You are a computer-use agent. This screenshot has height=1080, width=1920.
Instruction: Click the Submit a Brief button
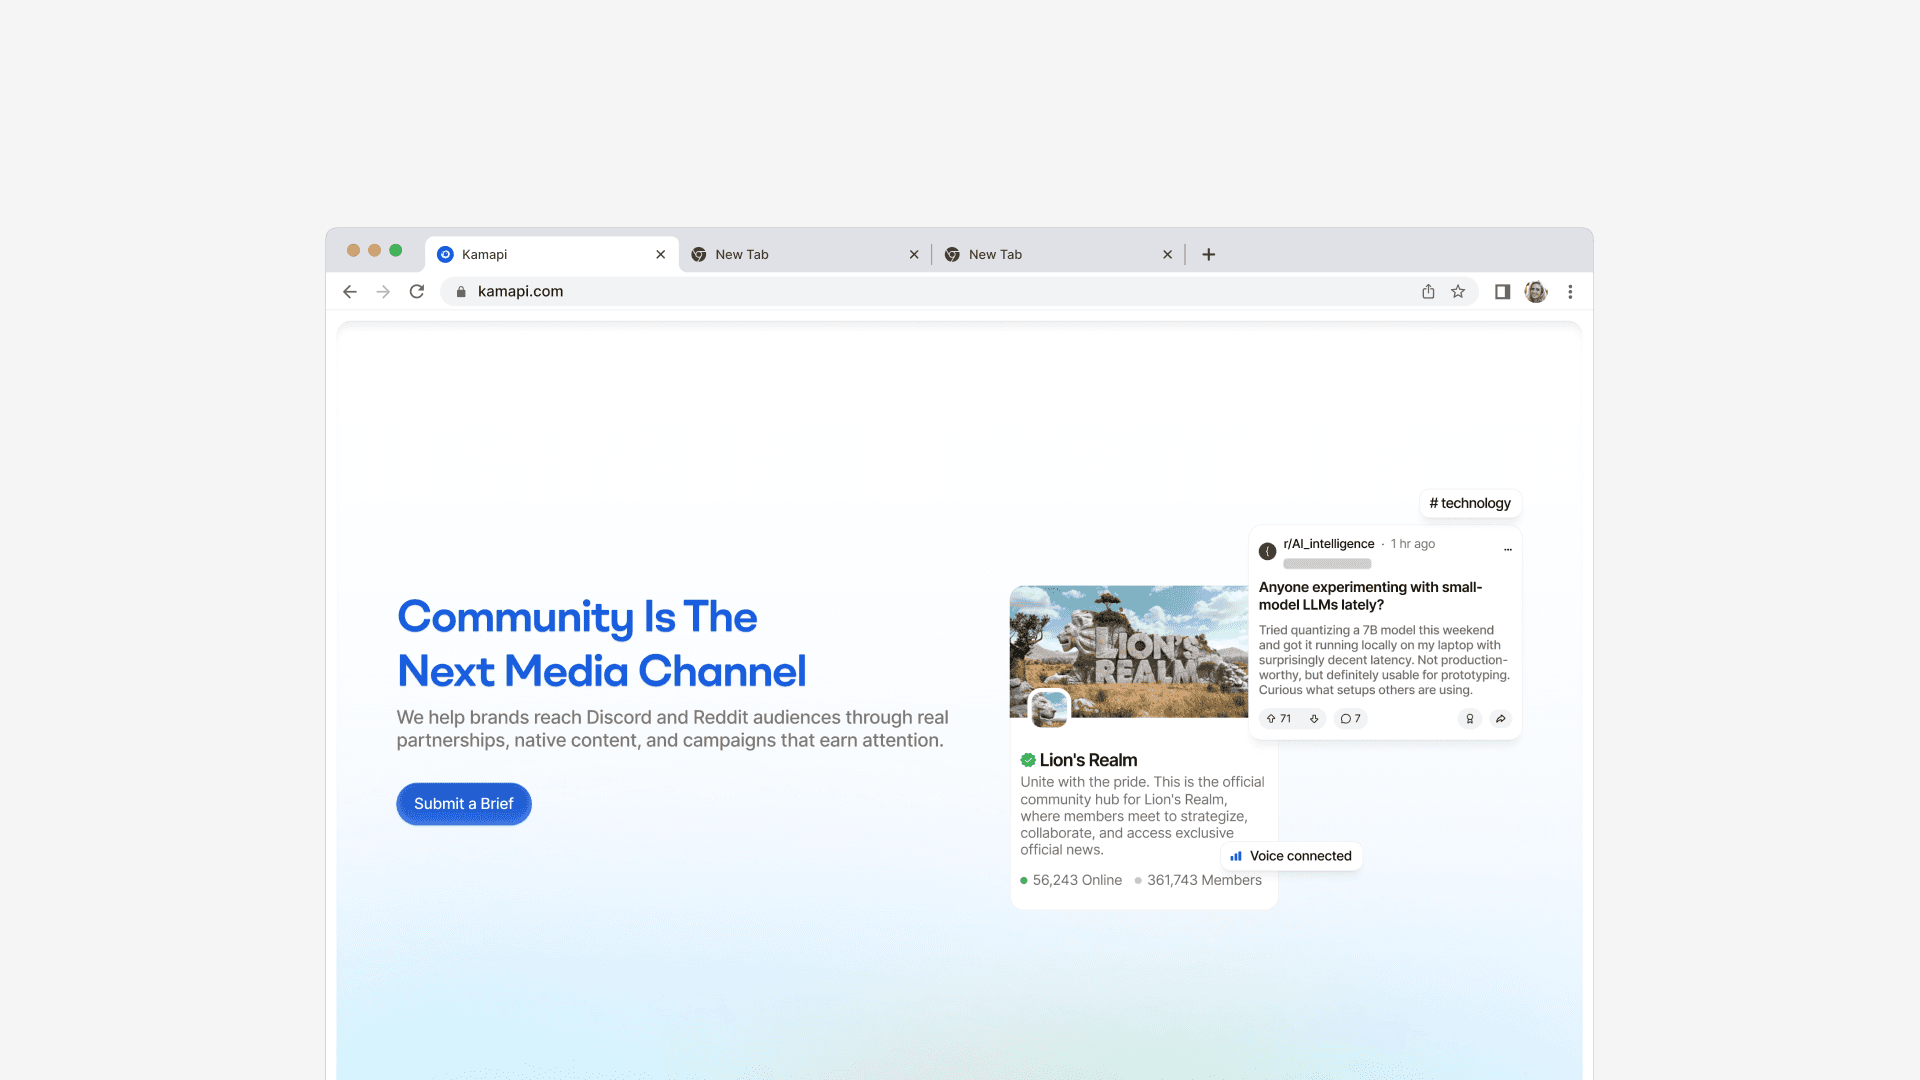coord(463,803)
